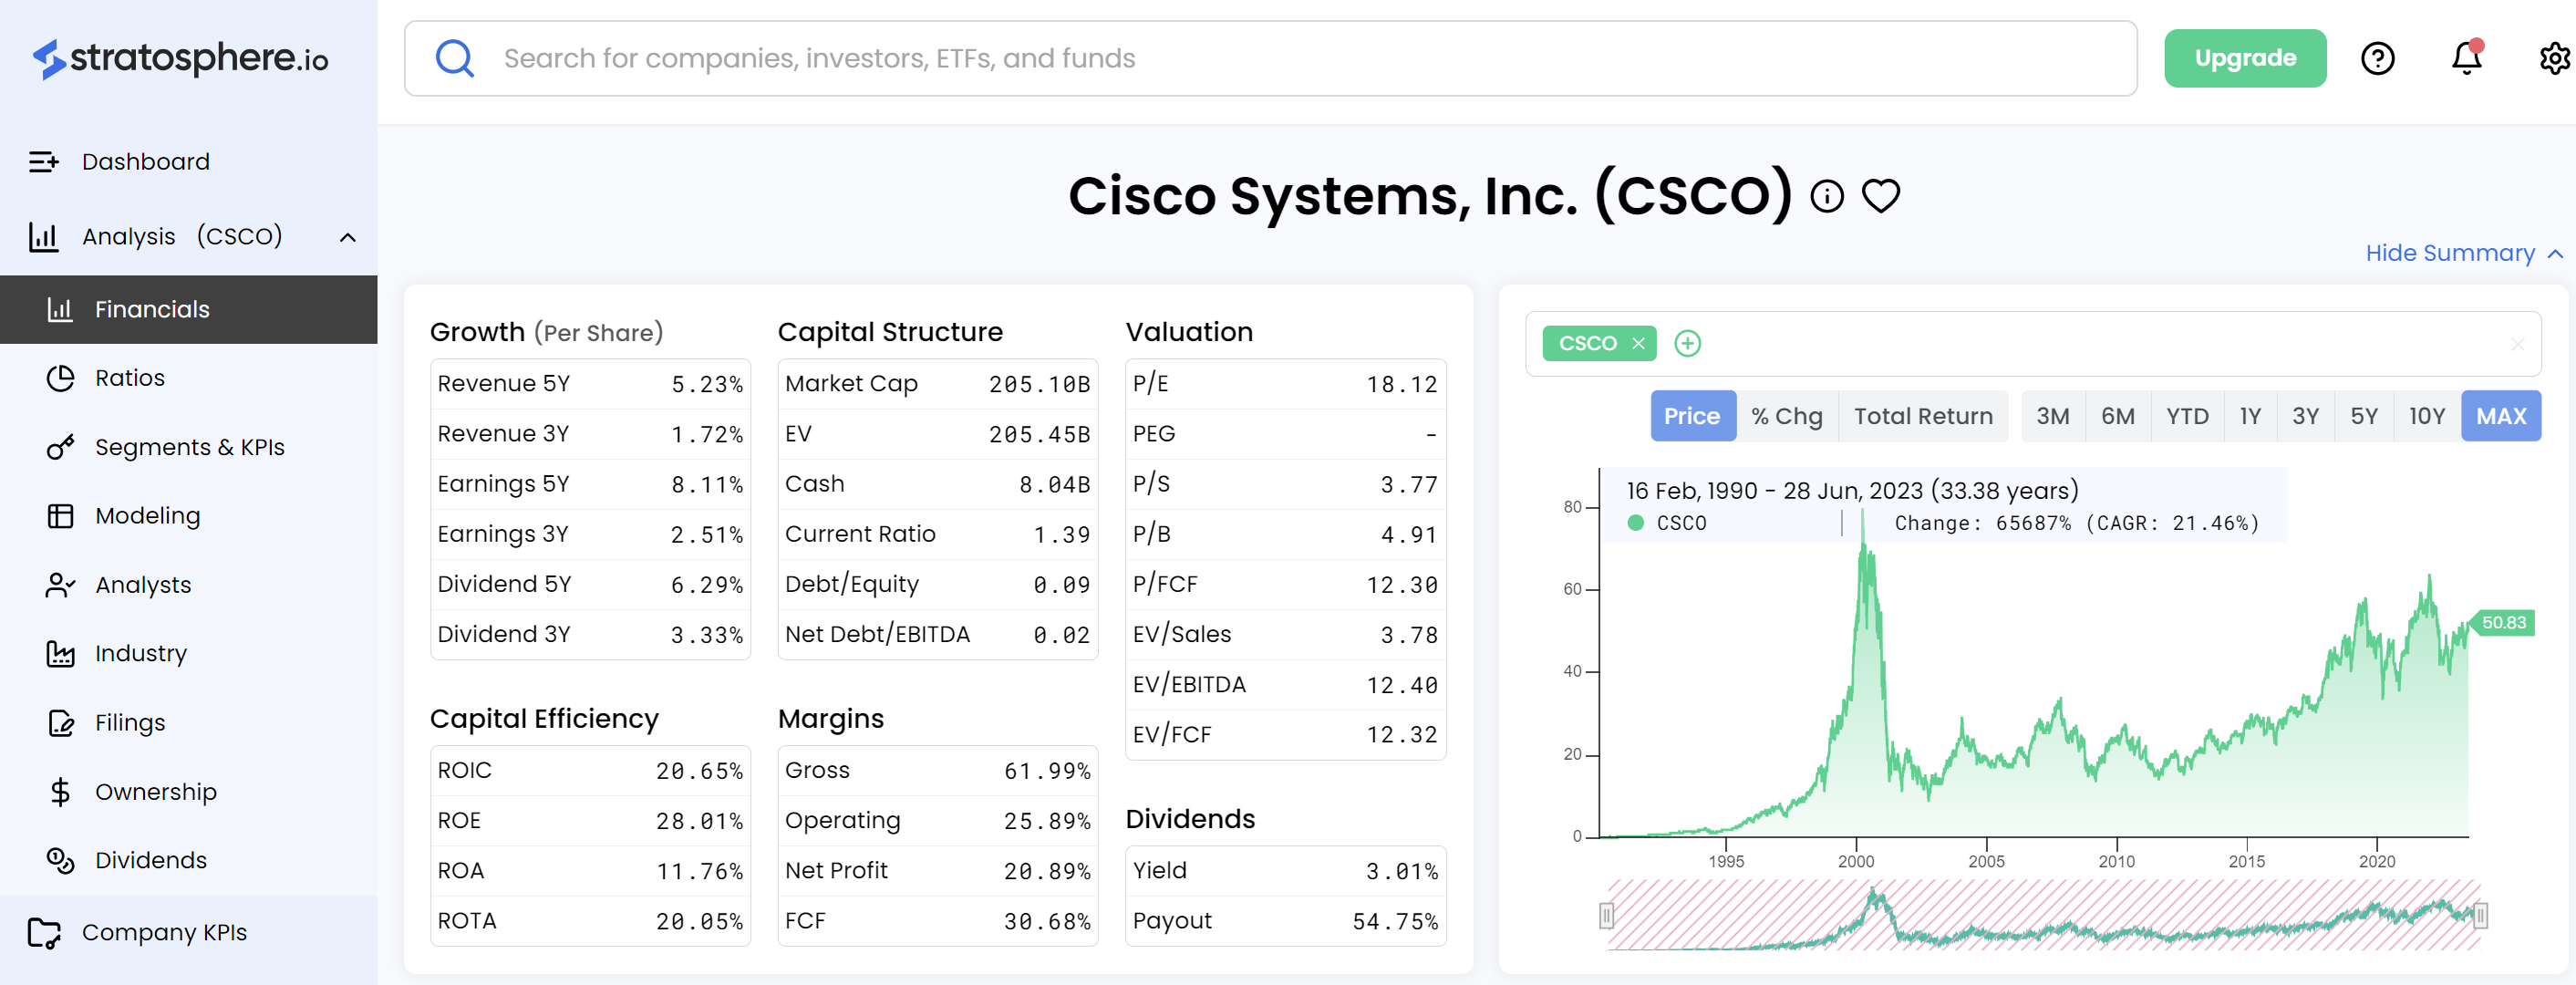Set chart range to 6M

point(2117,416)
